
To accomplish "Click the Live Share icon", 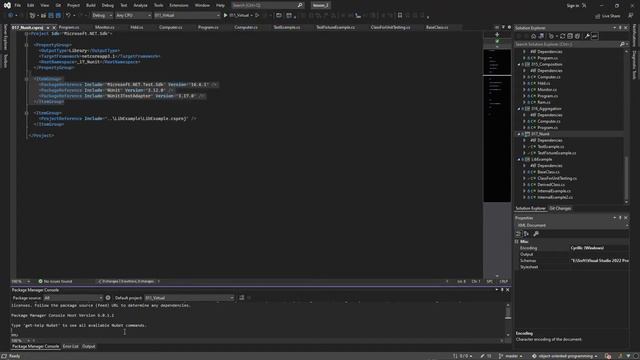I will (598, 16).
